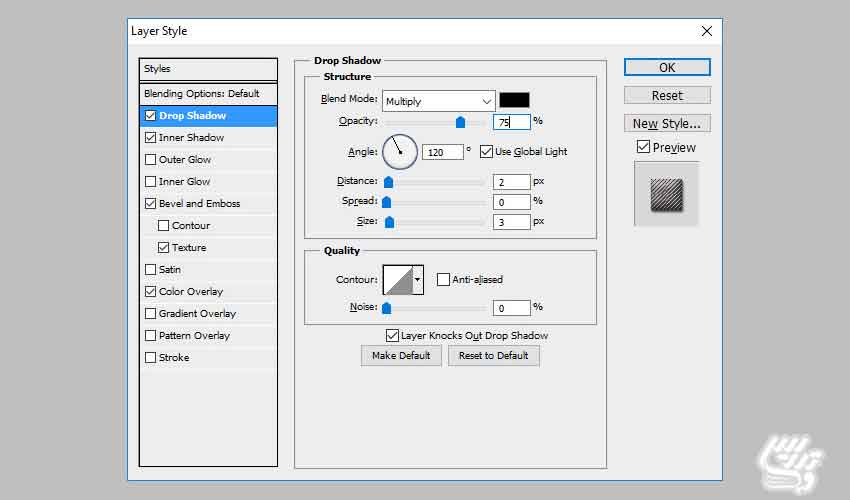
Task: Click the Distance value input field
Action: coord(511,182)
